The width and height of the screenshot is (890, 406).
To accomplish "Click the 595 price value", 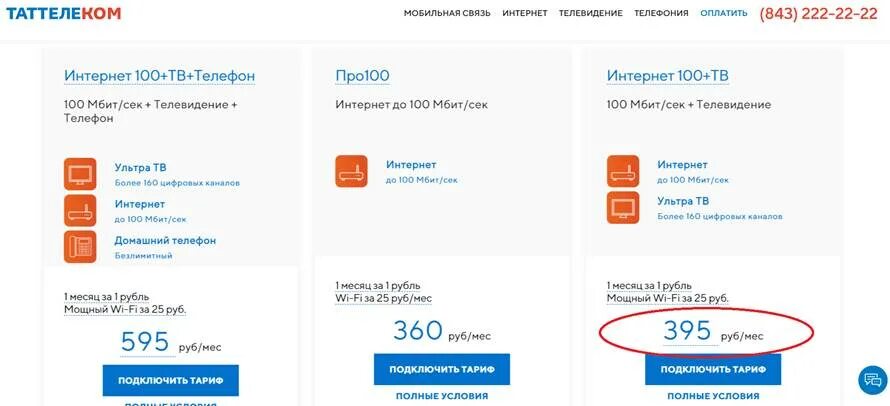I will click(x=145, y=342).
